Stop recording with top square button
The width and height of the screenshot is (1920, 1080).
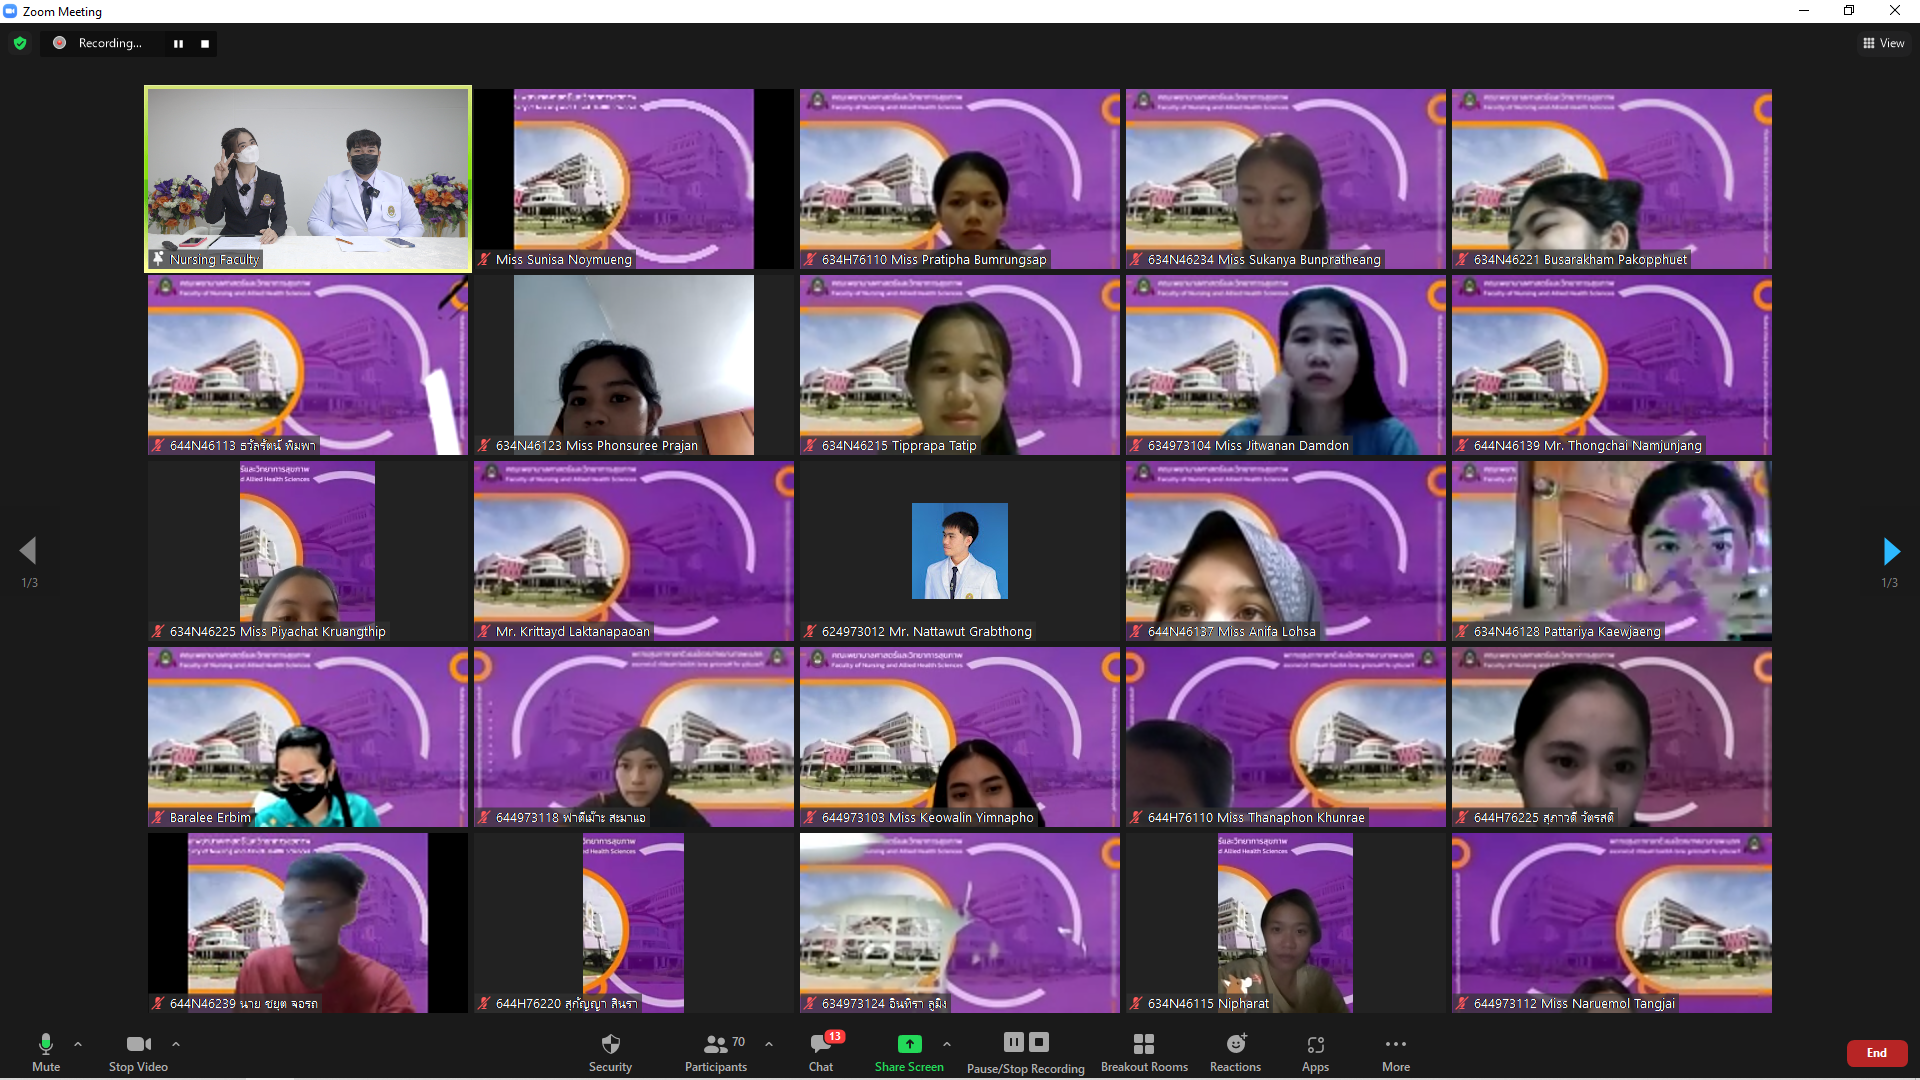(205, 43)
